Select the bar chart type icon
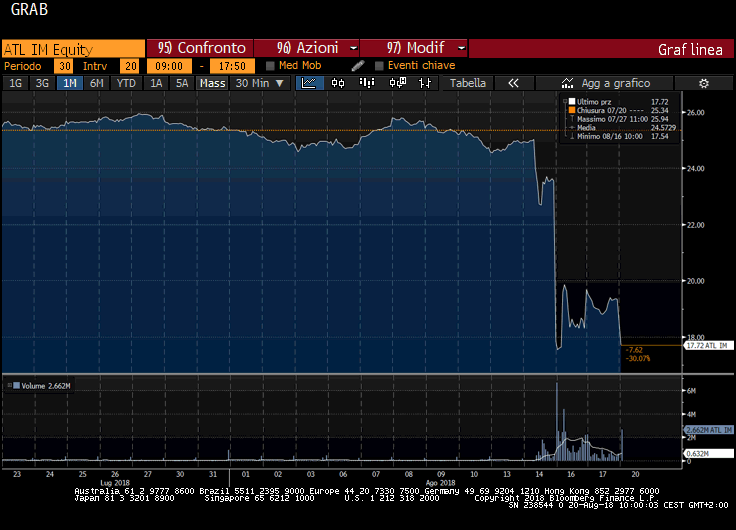This screenshot has height=530, width=736. 367,83
